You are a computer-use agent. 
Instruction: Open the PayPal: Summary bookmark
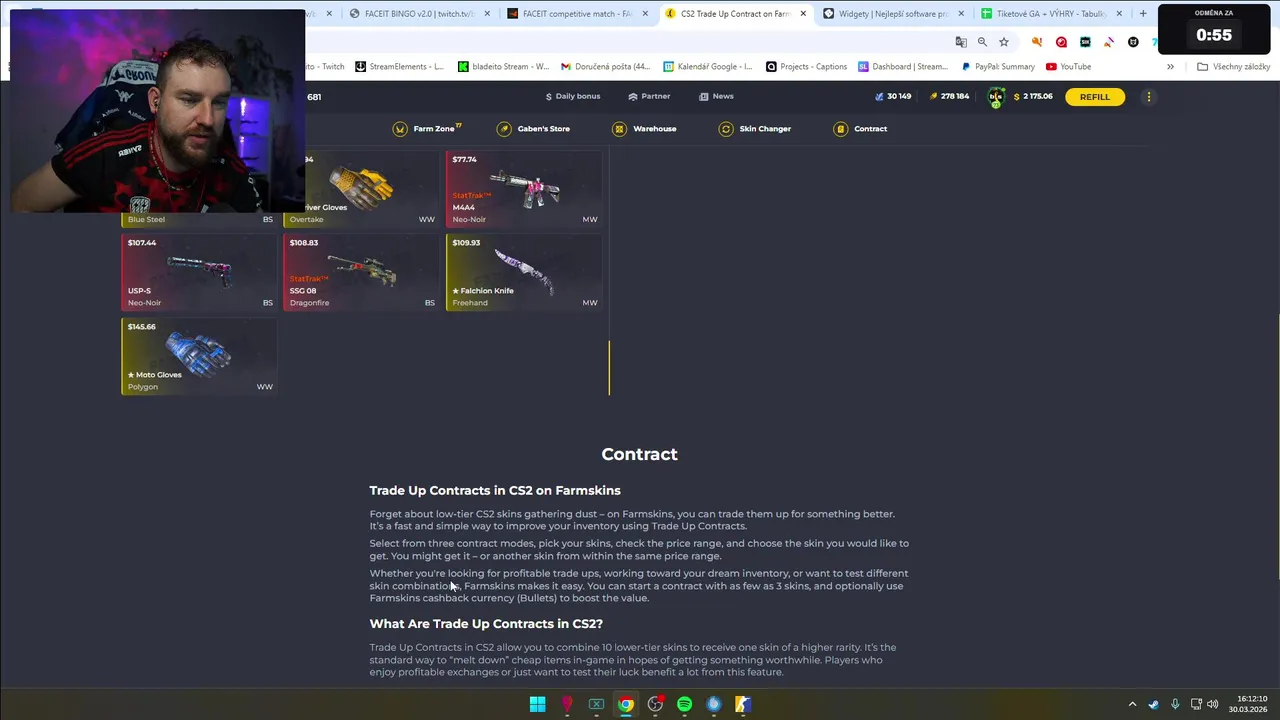point(998,67)
